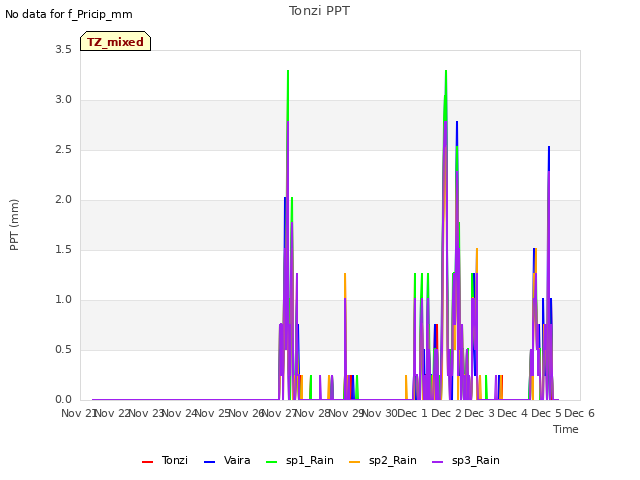Viewport: 640px width, 480px height.
Task: Click the Nov 21 x-axis date label
Action: pos(79,413)
